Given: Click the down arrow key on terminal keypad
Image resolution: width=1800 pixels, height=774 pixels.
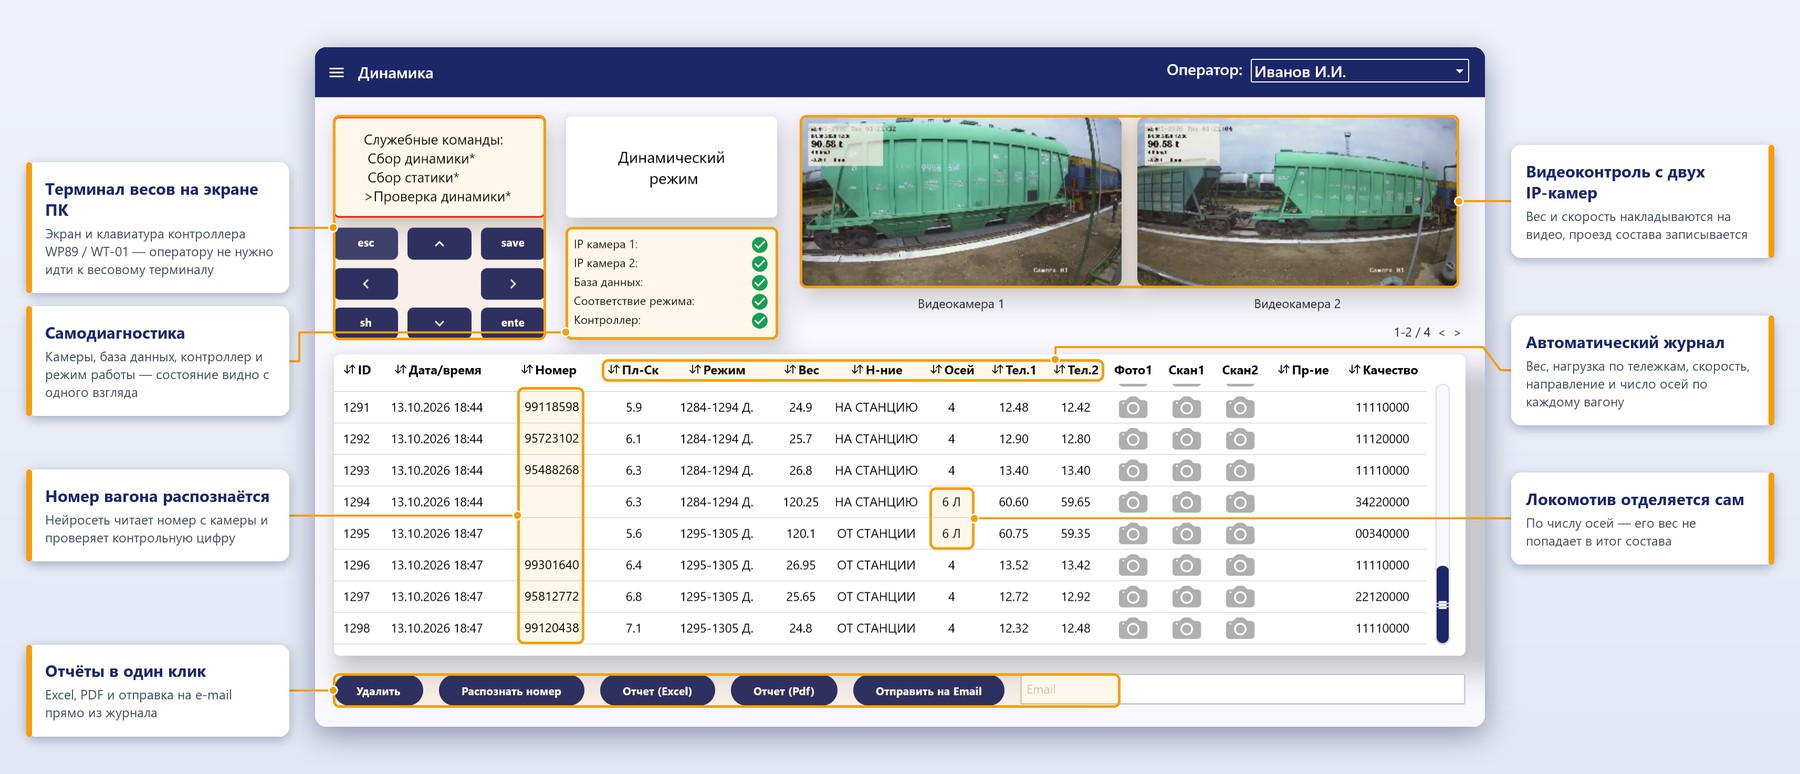Looking at the screenshot, I should [x=439, y=323].
